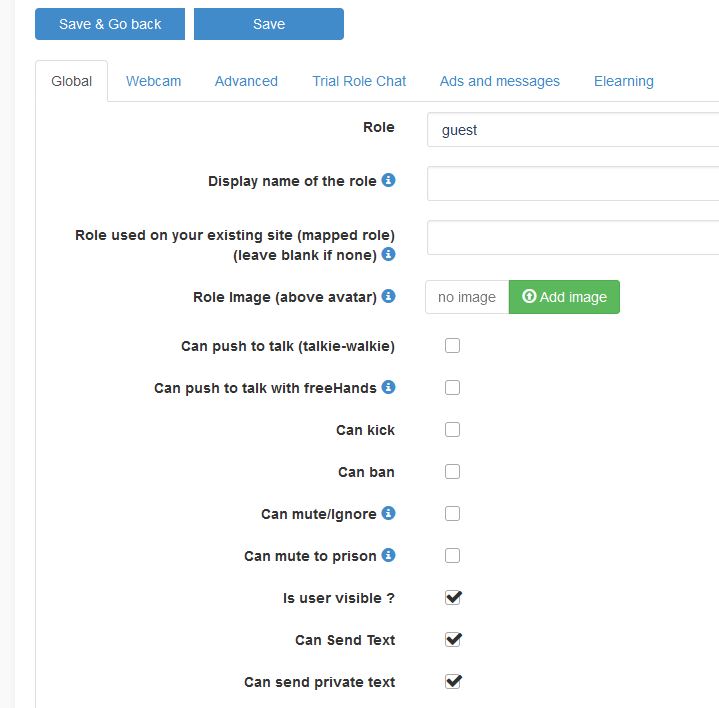Click info icon next to mapped role label
This screenshot has width=719, height=708.
pos(389,254)
